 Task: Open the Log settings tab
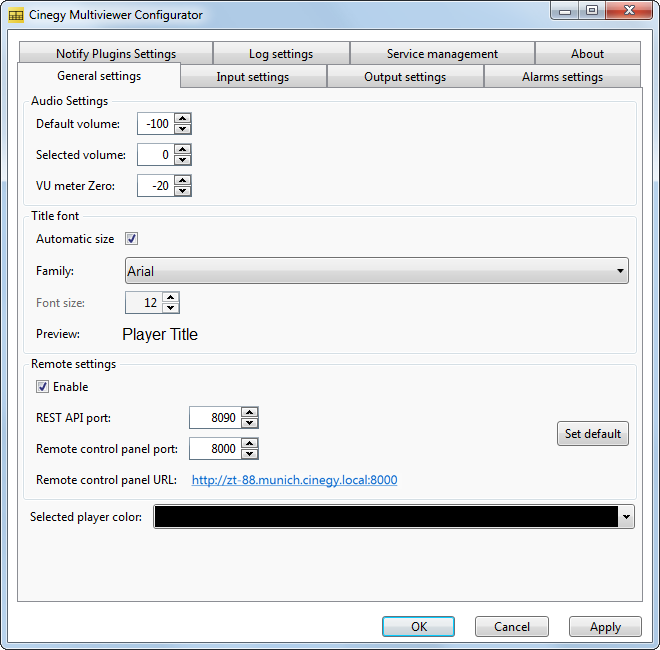(x=281, y=53)
